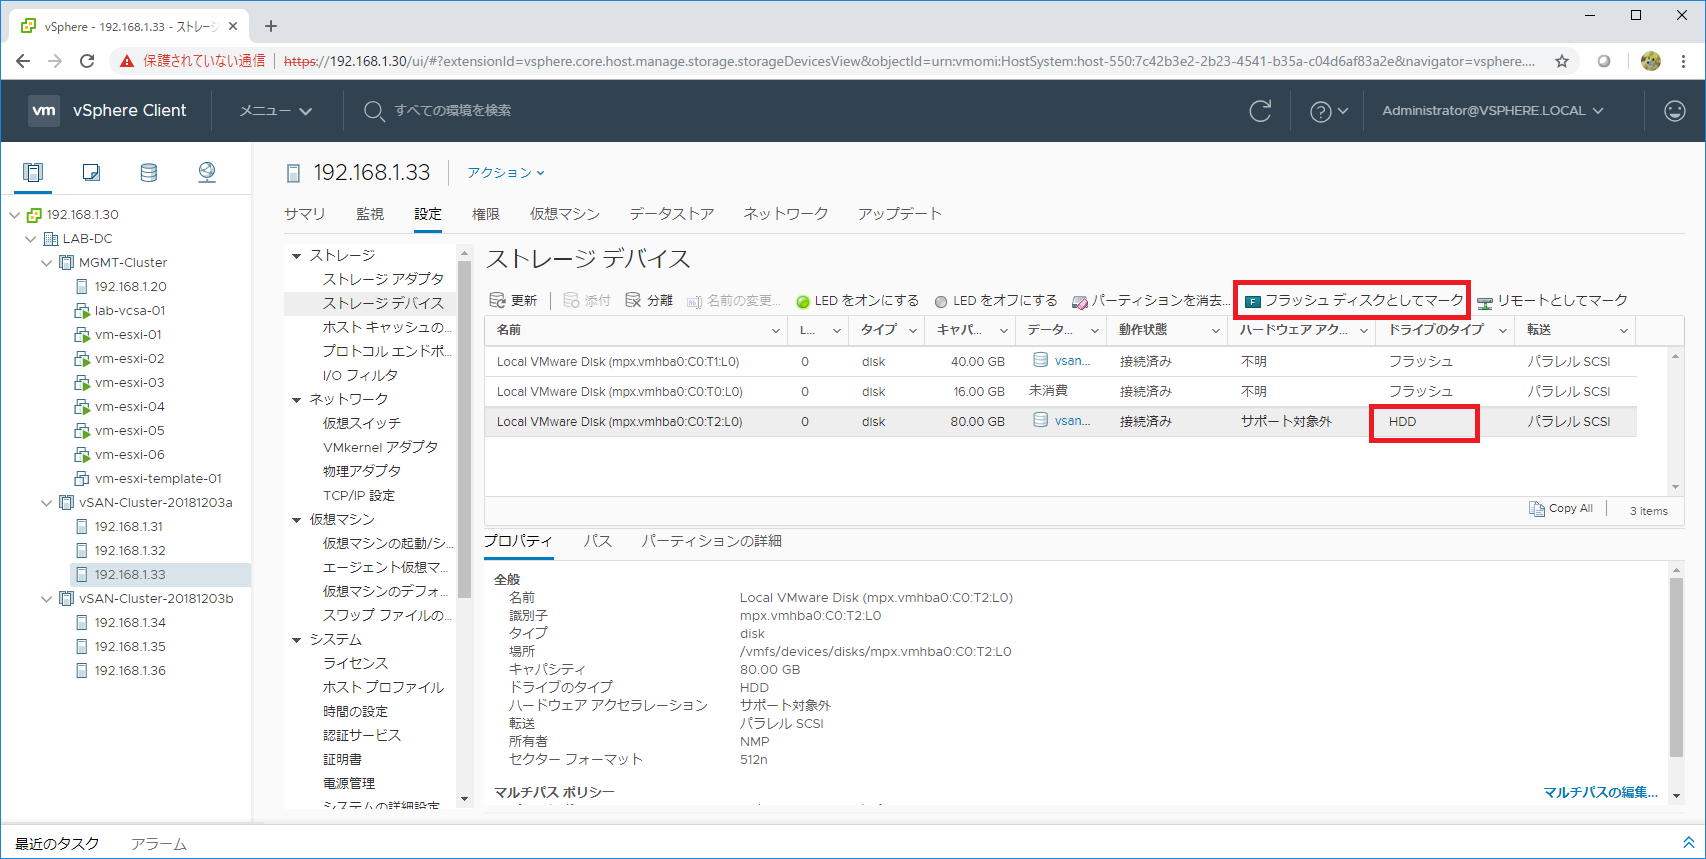Bookmark page with the star icon
The width and height of the screenshot is (1706, 859).
[x=1562, y=61]
